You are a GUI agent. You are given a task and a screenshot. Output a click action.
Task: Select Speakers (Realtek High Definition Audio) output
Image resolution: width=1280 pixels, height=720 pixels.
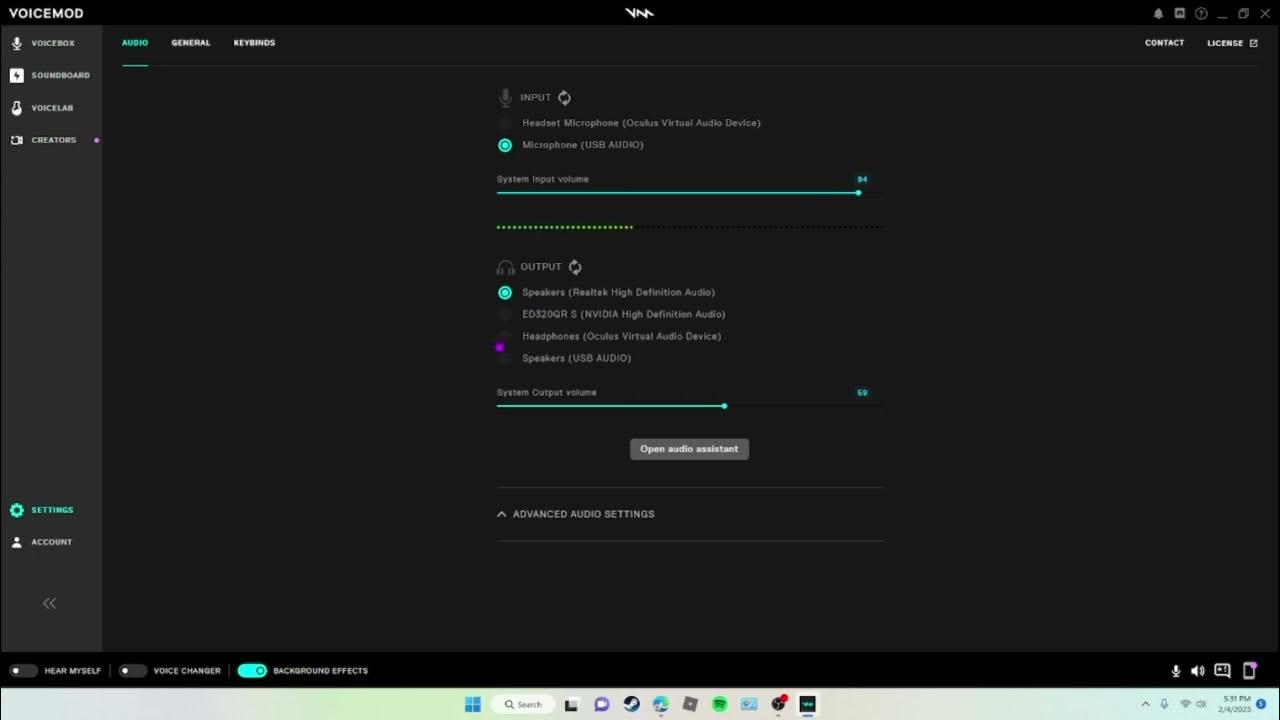607,292
